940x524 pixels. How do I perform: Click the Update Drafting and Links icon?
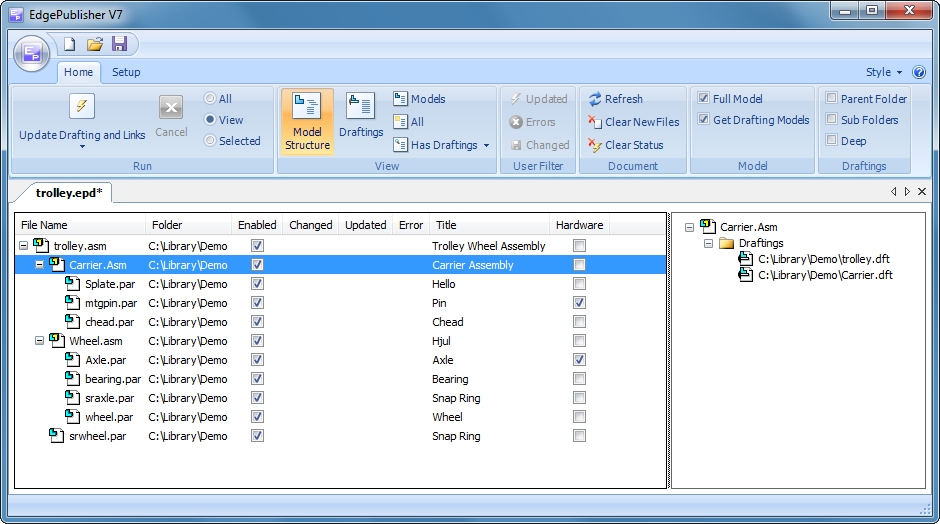pyautogui.click(x=81, y=107)
